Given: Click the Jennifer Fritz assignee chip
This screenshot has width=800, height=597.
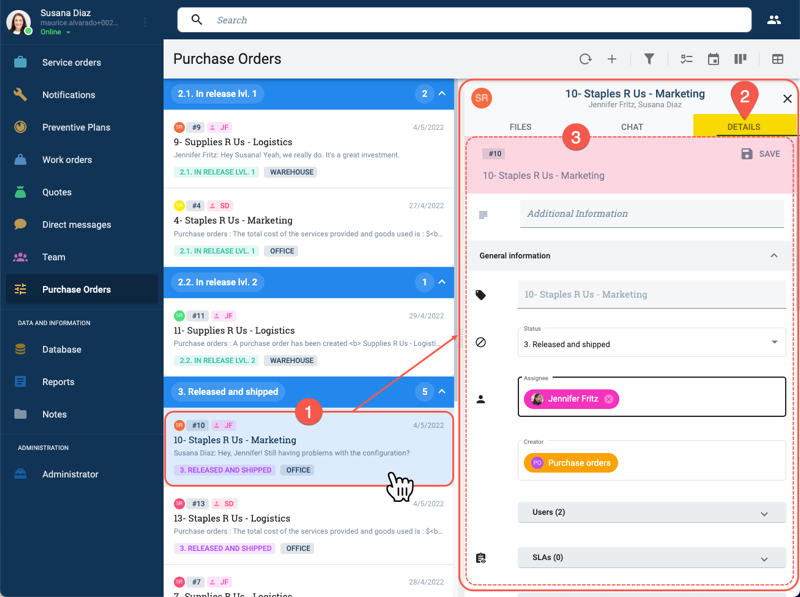Looking at the screenshot, I should (x=571, y=399).
